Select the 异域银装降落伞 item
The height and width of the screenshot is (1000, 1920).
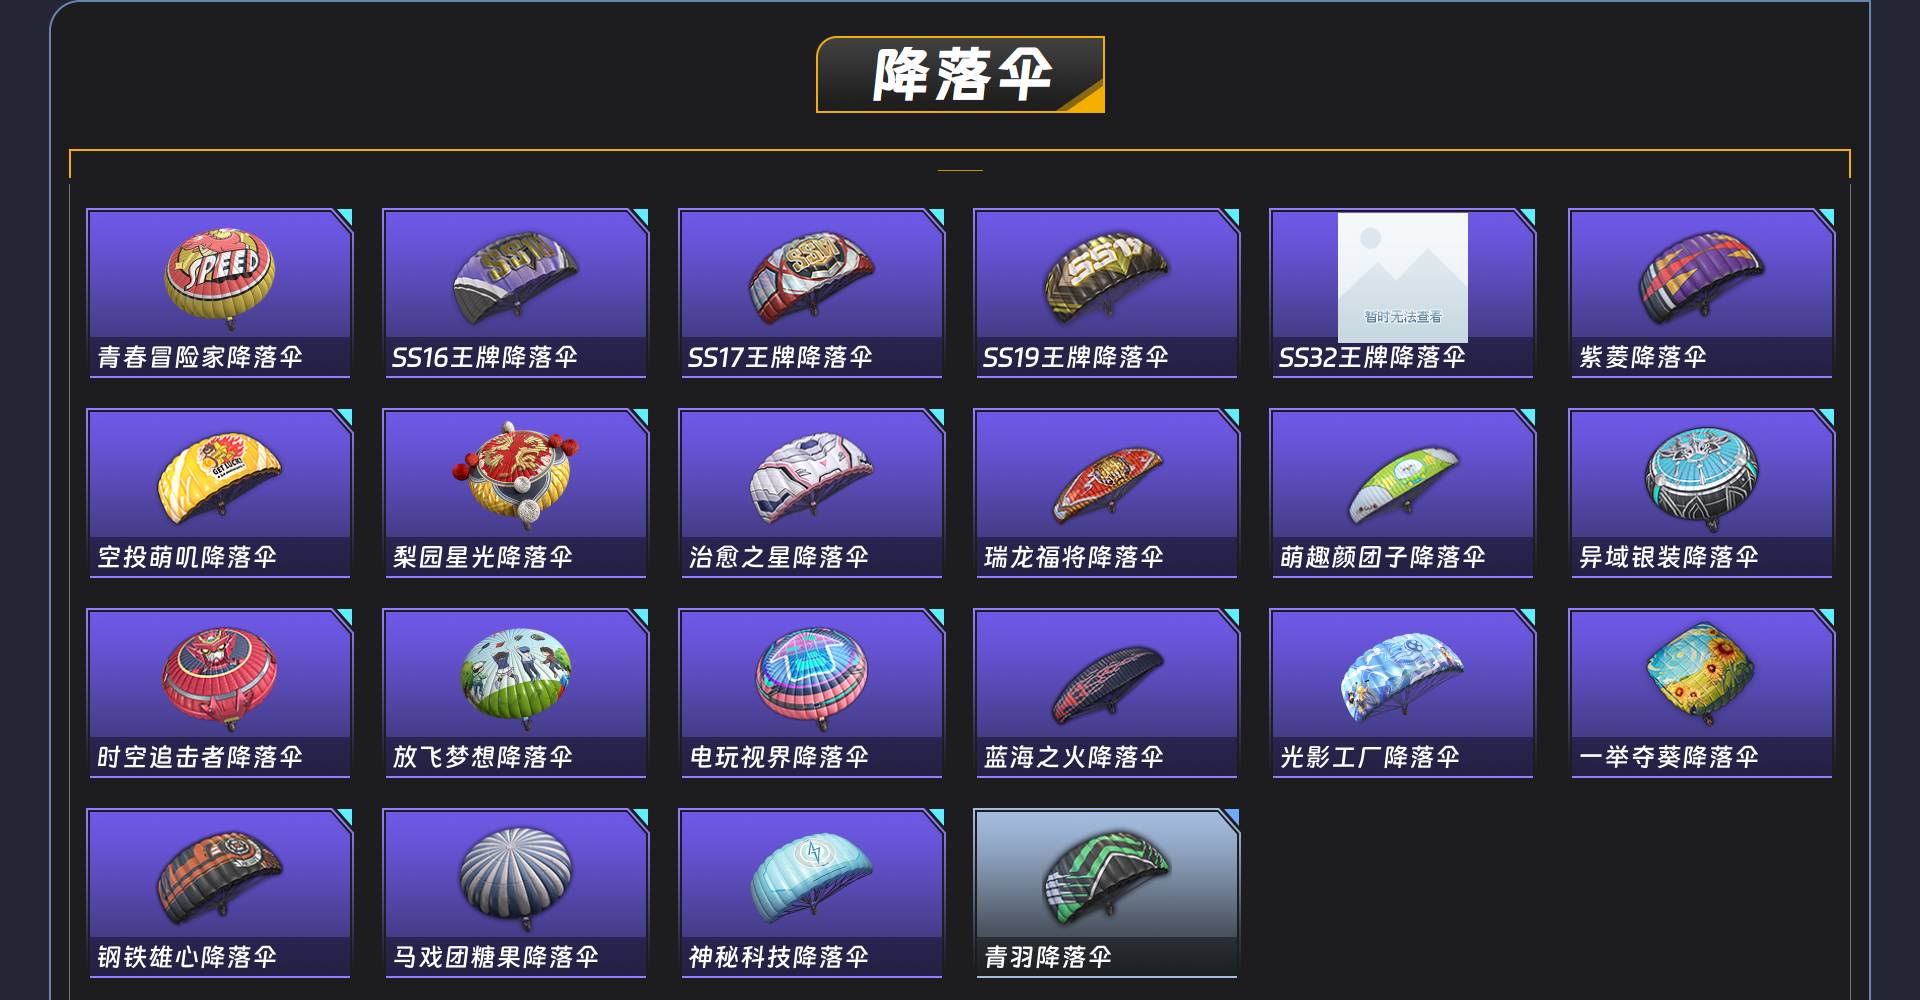click(1701, 493)
